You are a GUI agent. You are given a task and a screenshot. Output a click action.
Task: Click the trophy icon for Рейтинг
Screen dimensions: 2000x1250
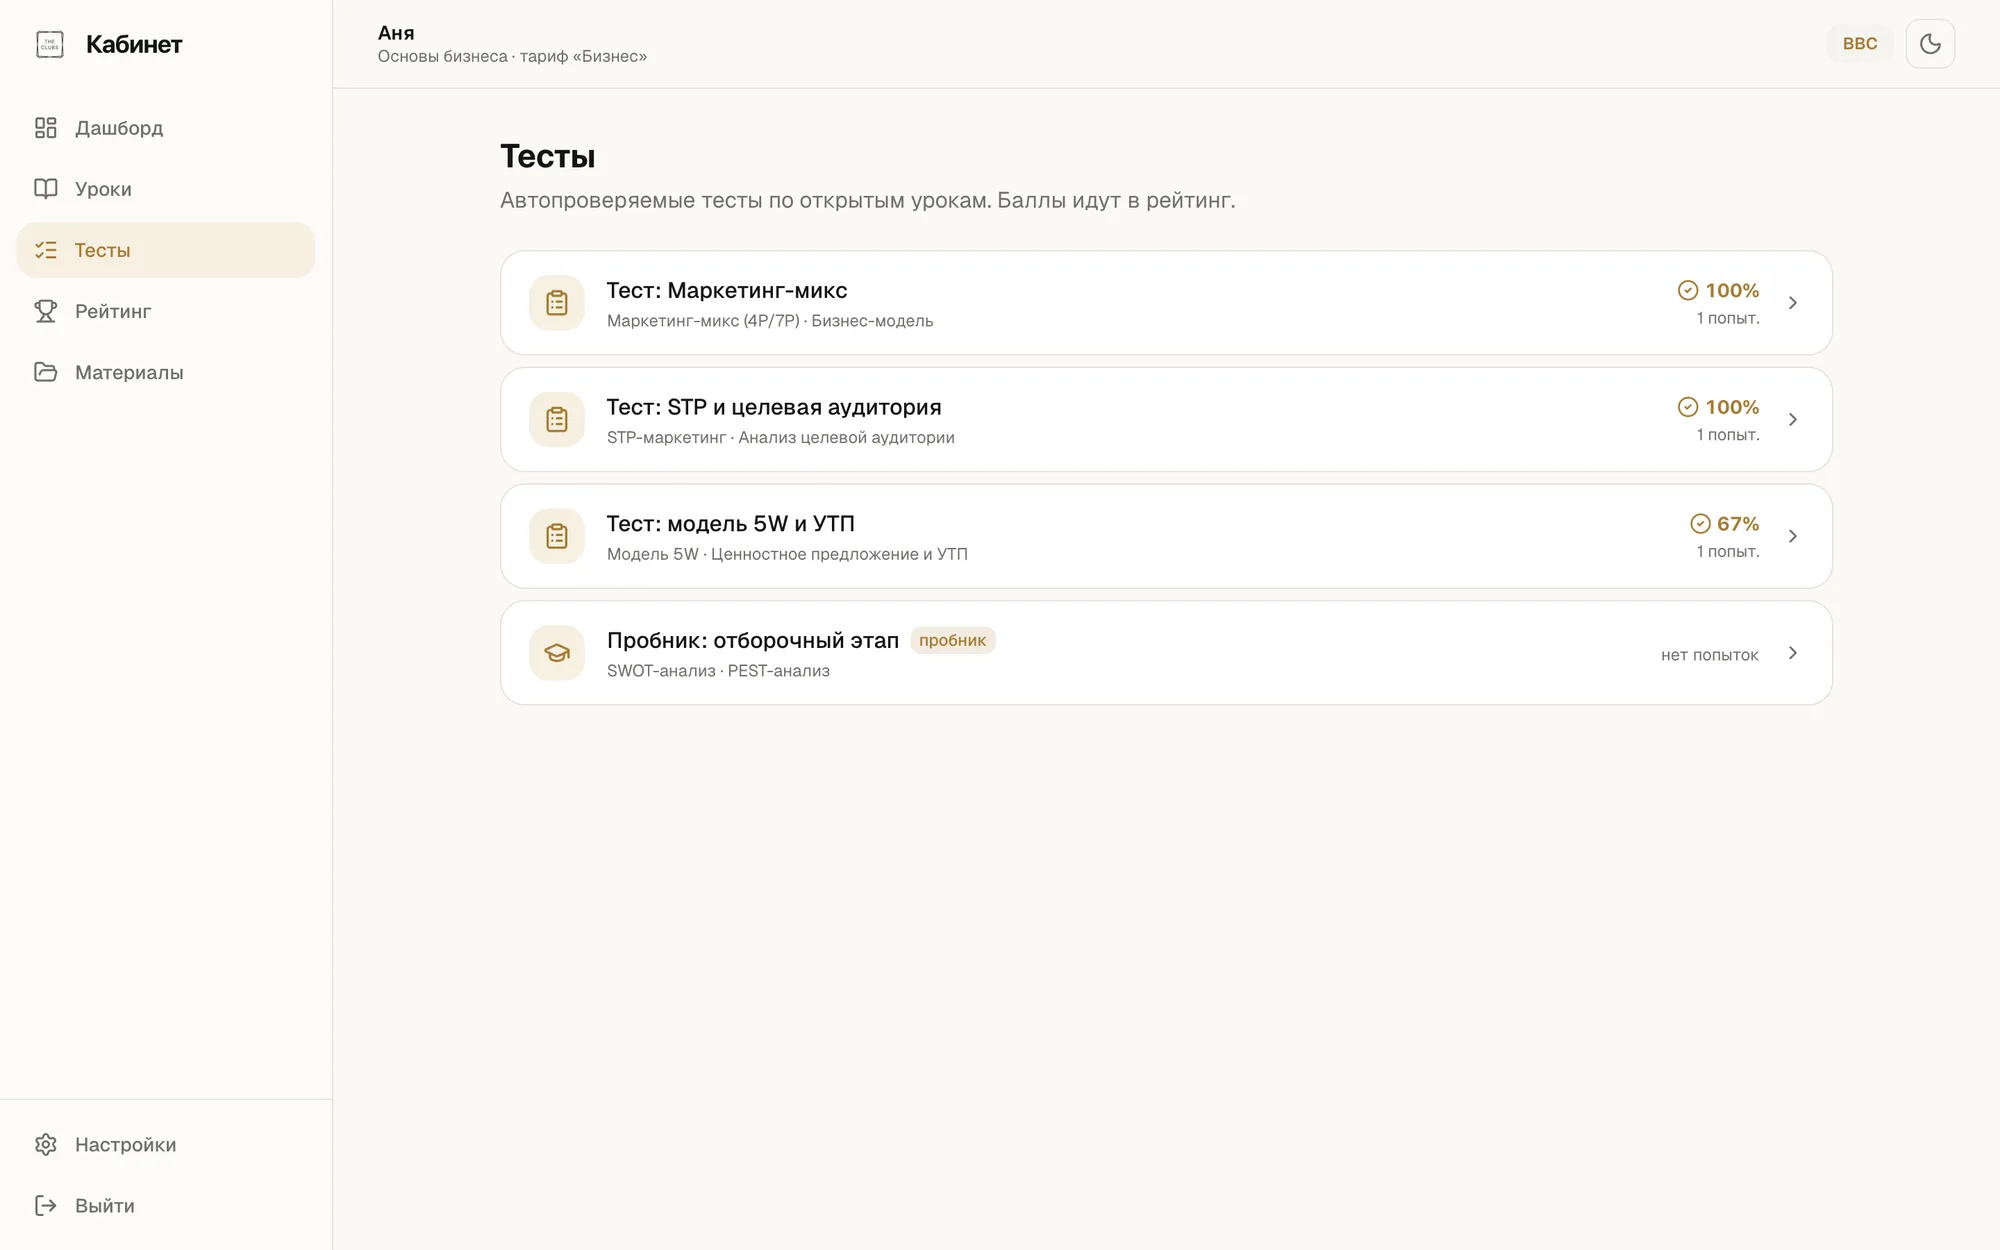[x=46, y=311]
